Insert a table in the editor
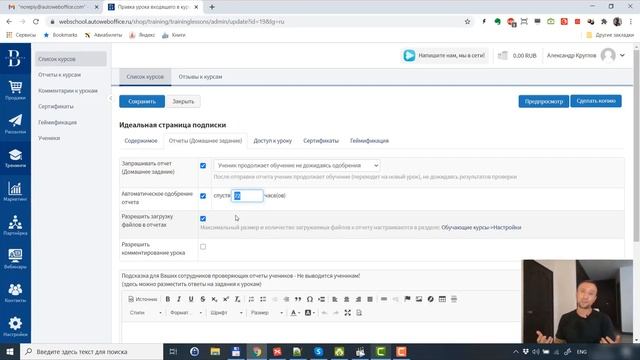 (x=442, y=299)
